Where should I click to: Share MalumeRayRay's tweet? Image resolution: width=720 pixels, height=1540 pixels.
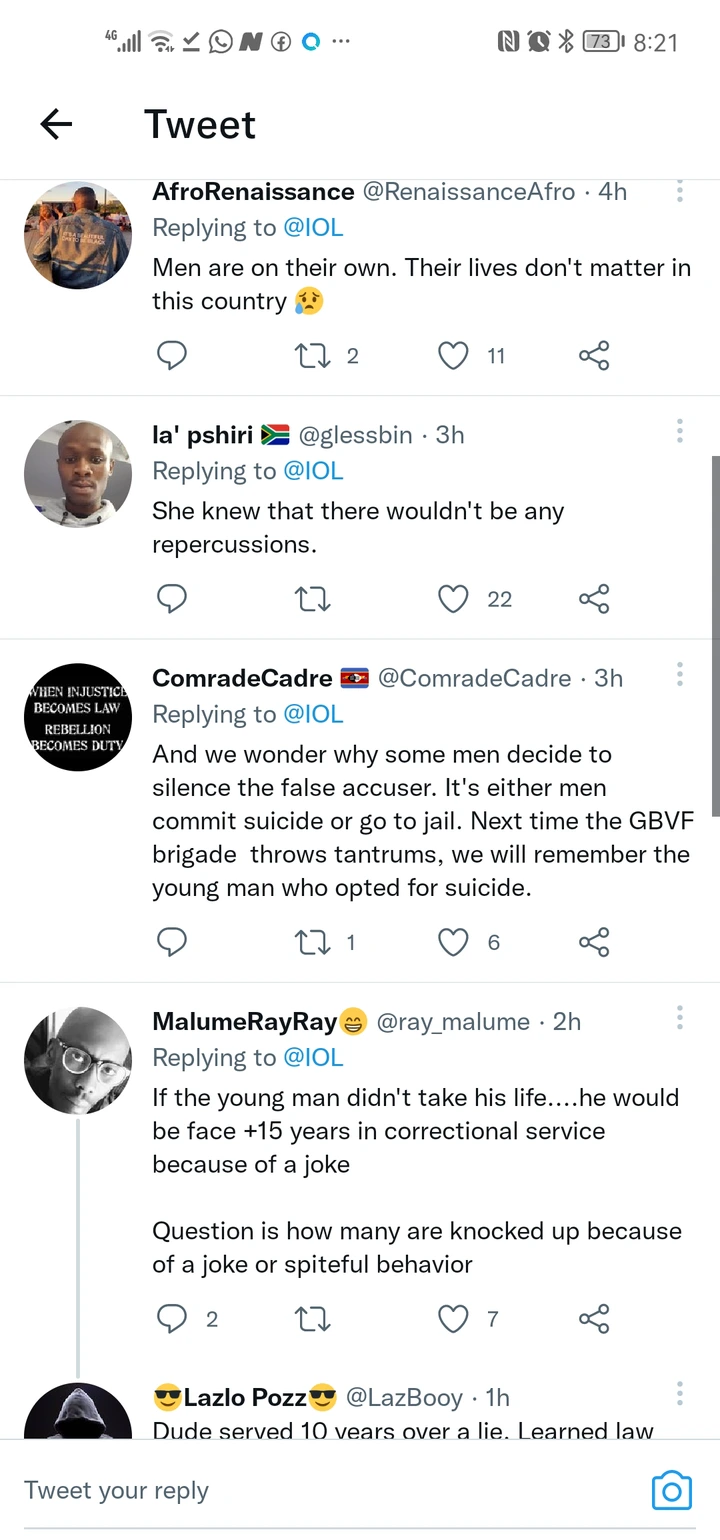(594, 1319)
